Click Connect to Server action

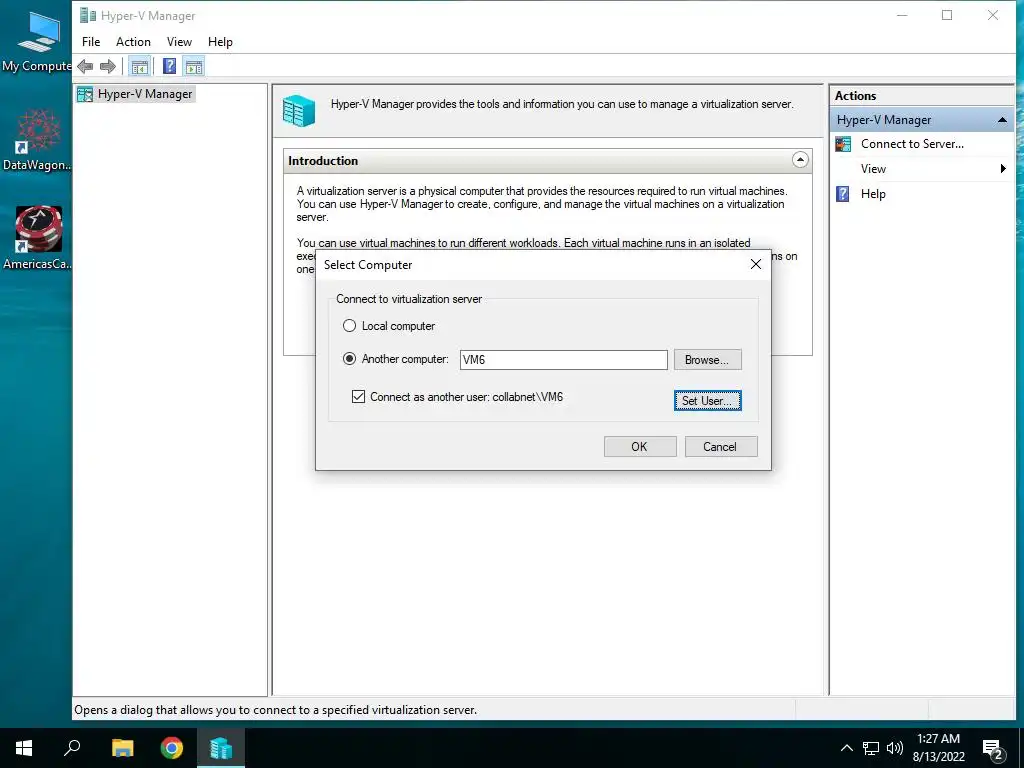[912, 144]
